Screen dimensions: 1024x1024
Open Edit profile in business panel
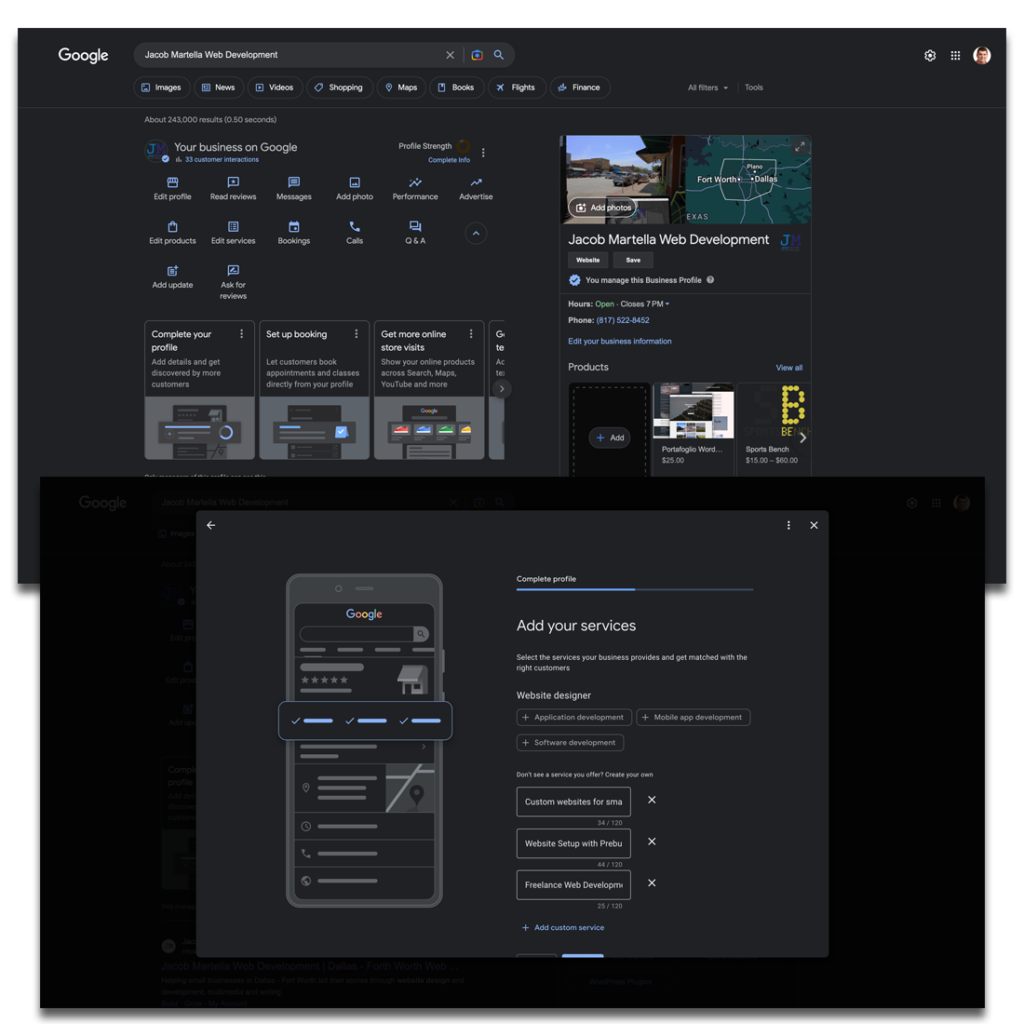(172, 188)
